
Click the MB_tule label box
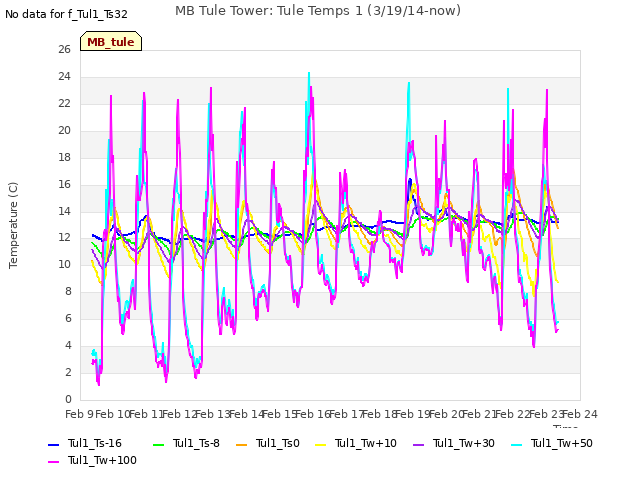pos(111,41)
